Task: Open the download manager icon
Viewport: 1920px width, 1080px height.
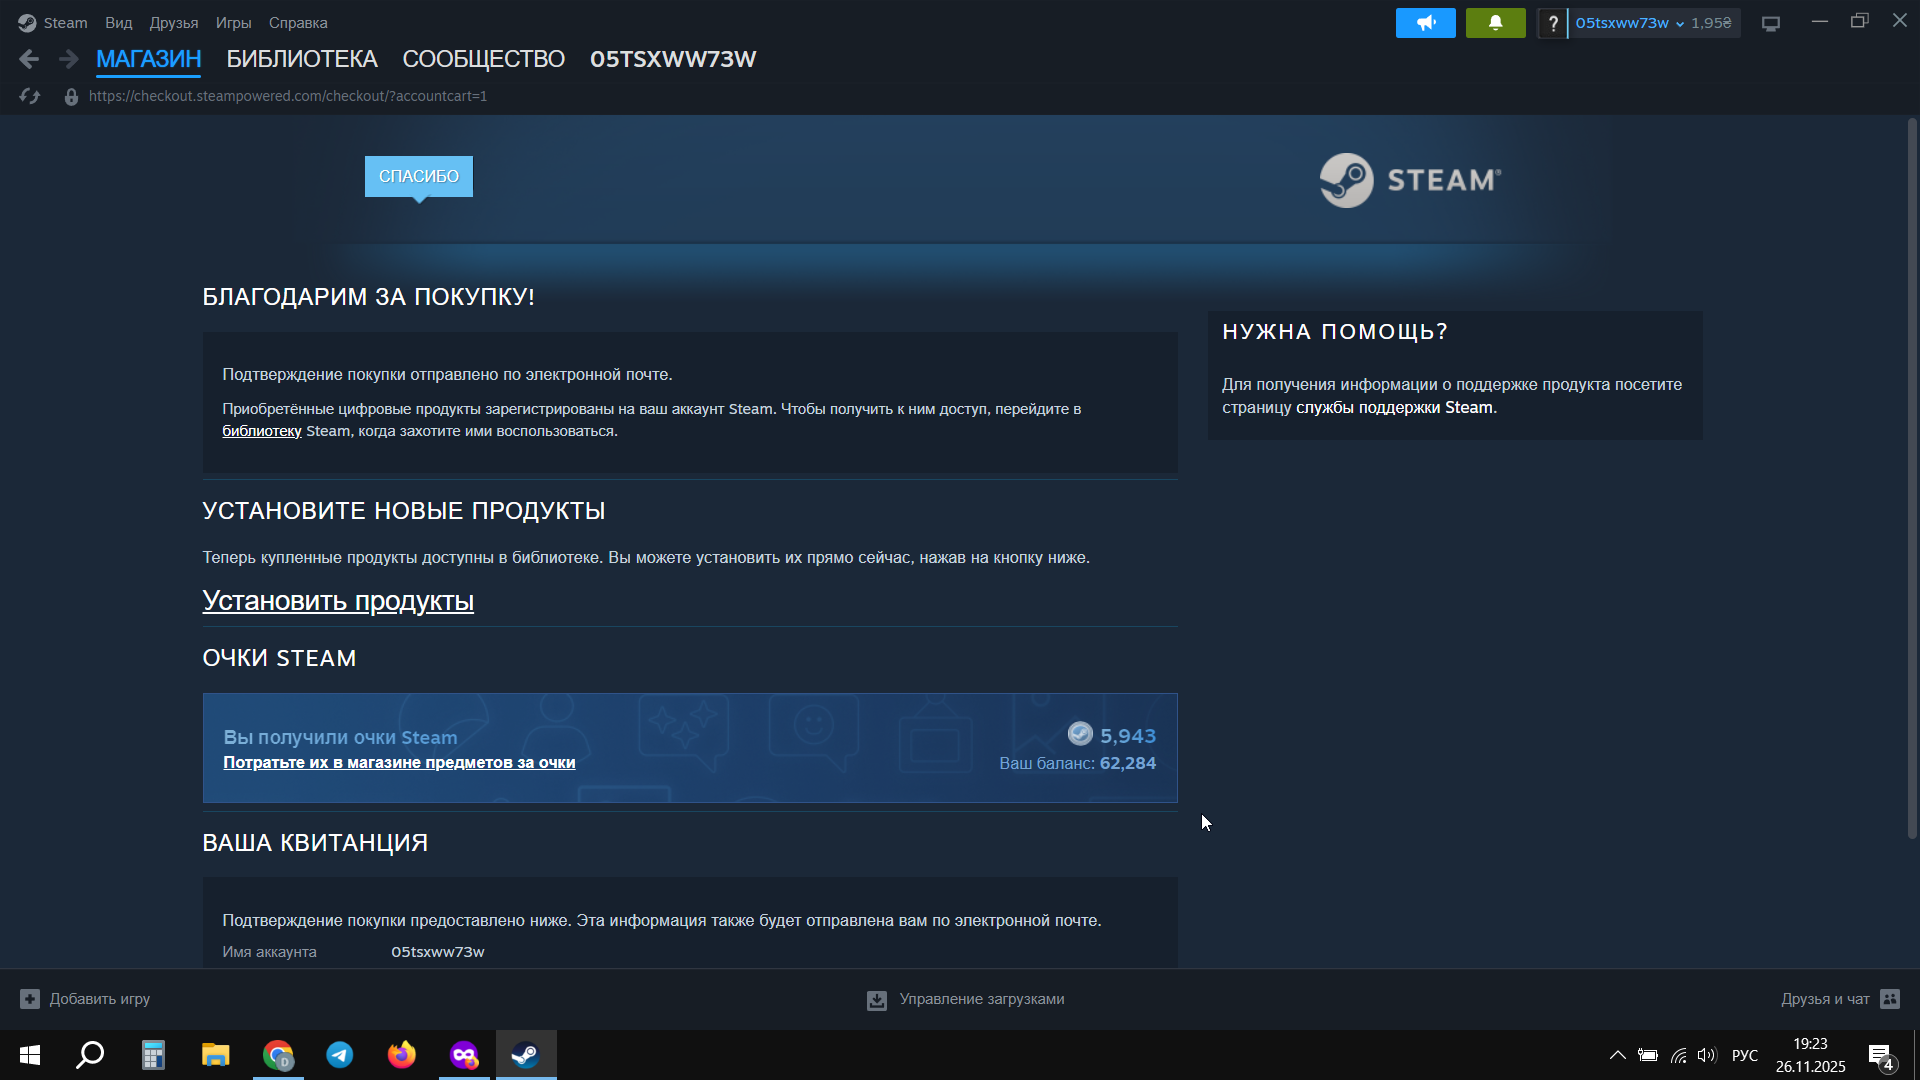Action: (x=877, y=1000)
